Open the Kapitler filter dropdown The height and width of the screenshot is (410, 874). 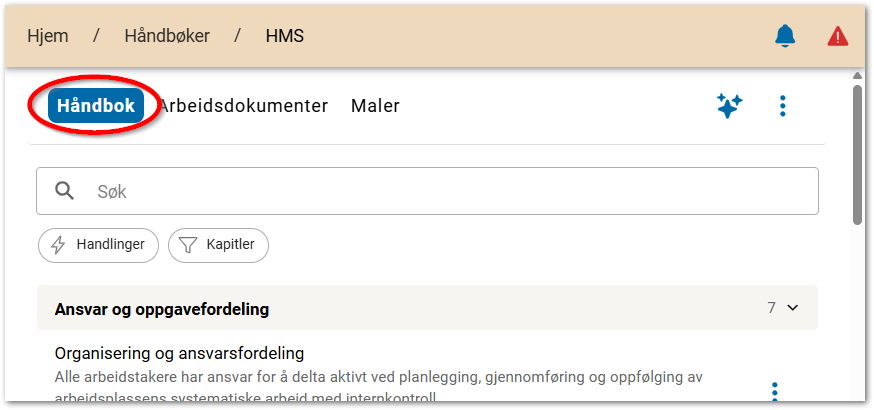click(x=218, y=244)
